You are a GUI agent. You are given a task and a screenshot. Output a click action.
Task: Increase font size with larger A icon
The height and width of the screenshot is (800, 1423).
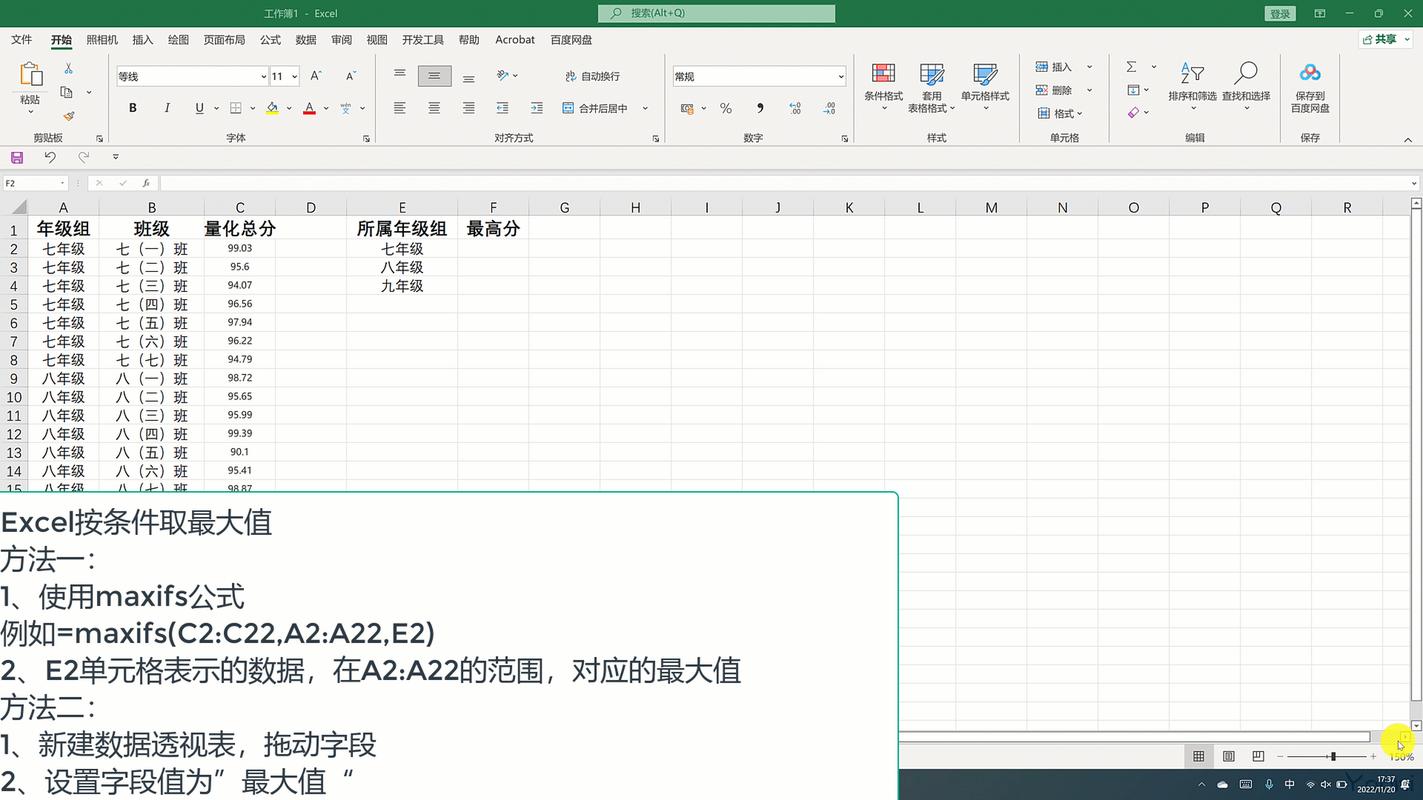click(x=316, y=76)
